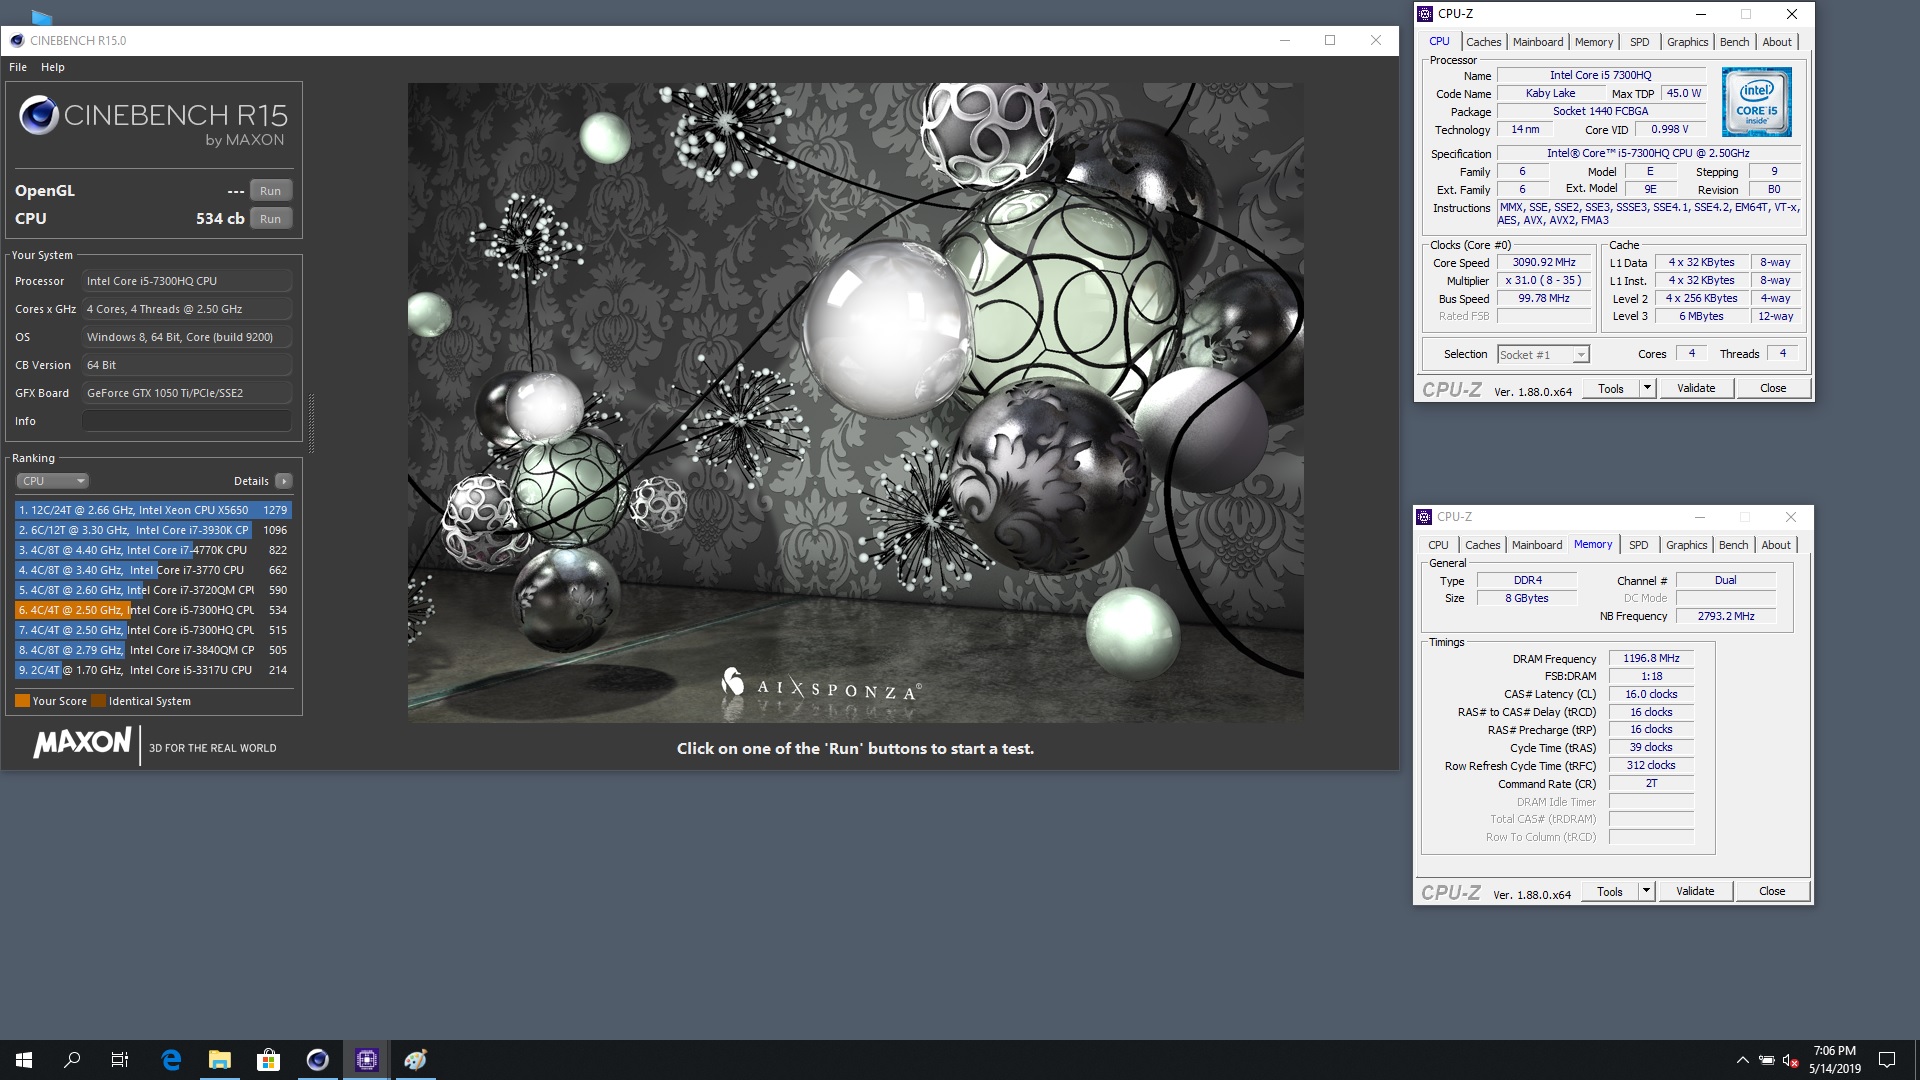The width and height of the screenshot is (1920, 1080).
Task: Open the Action Center notifications icon
Action: 1887,1060
